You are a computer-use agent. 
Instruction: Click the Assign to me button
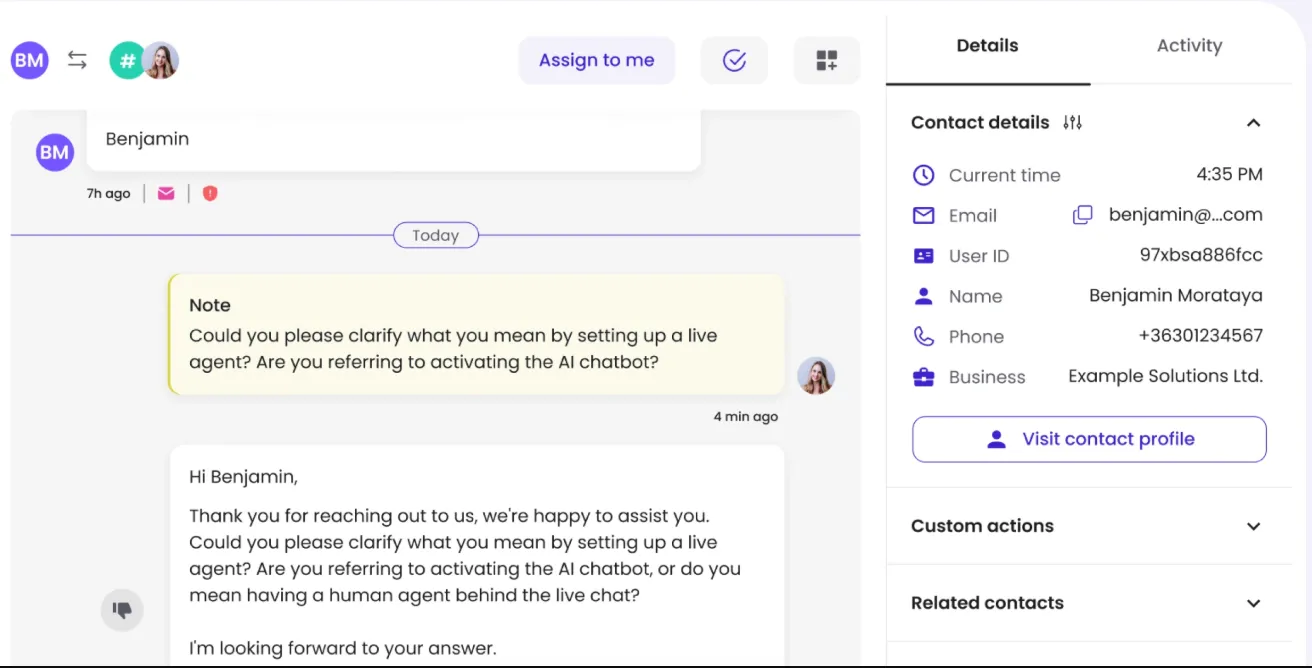tap(597, 60)
